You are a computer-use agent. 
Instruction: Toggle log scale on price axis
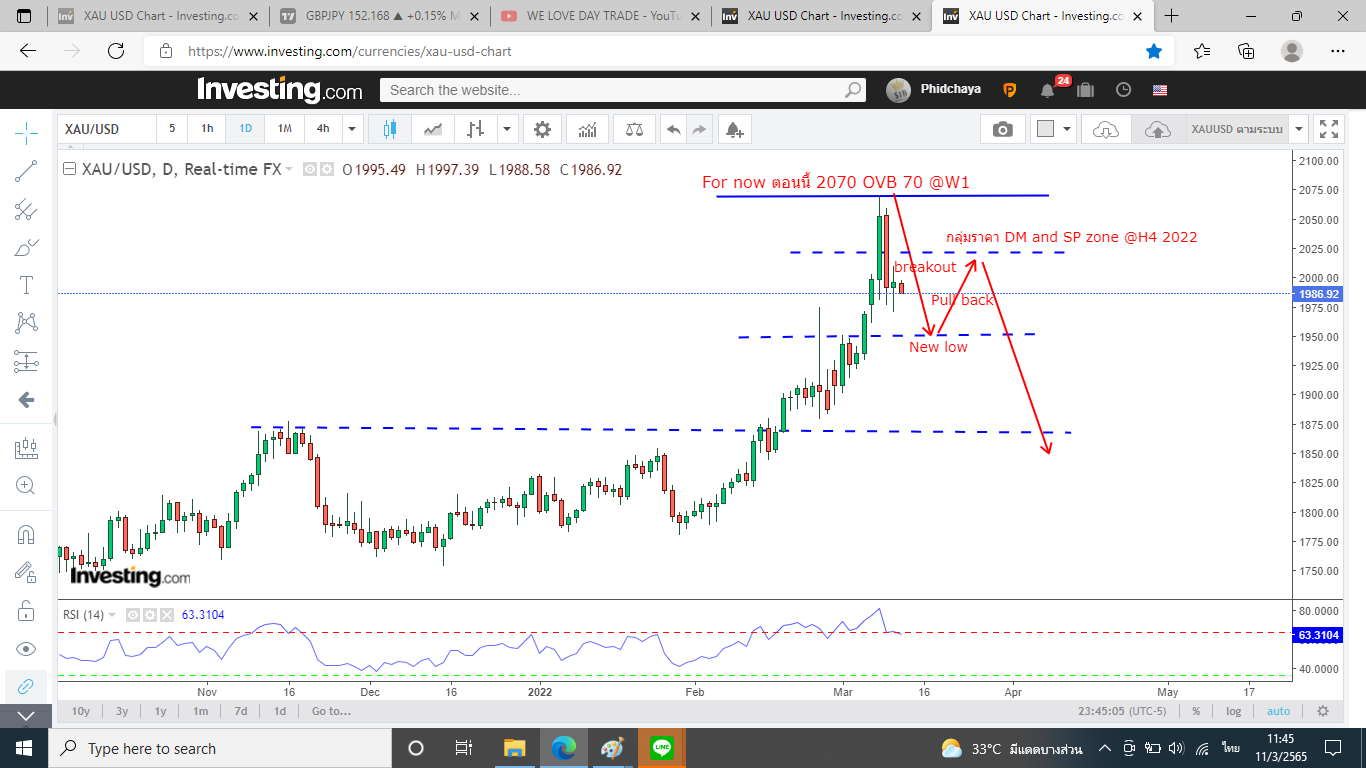coord(1234,711)
